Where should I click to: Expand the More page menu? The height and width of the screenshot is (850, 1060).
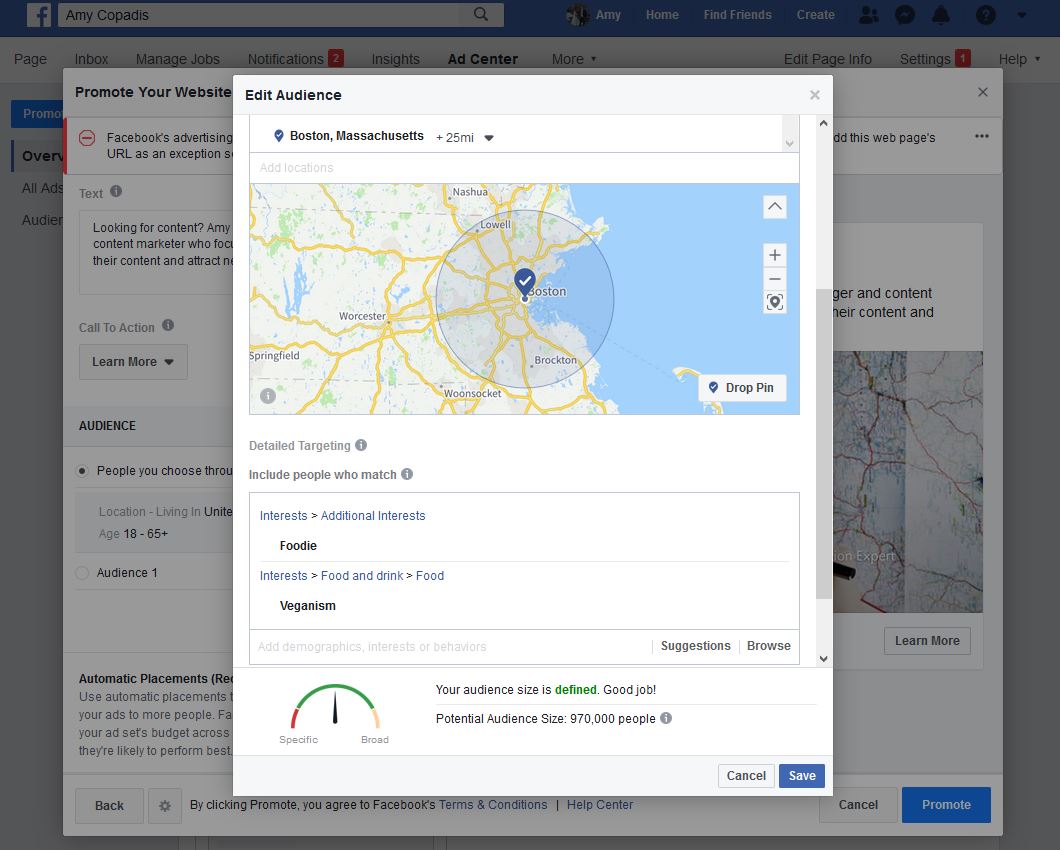tap(574, 59)
